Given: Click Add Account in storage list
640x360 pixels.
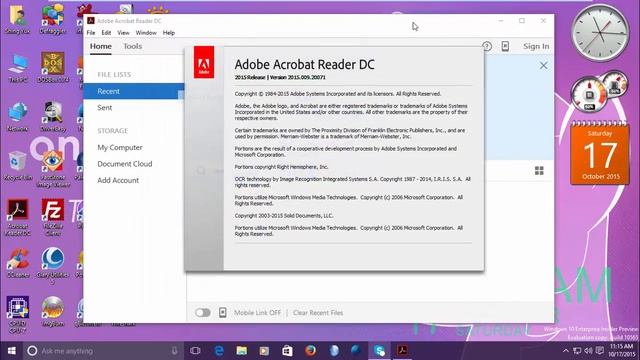Looking at the screenshot, I should [118, 180].
